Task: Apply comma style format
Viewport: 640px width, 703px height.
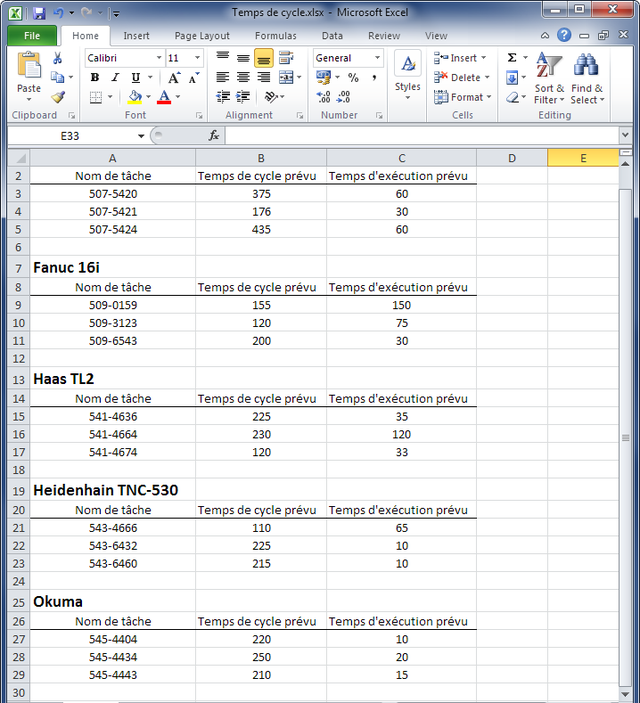Action: [x=373, y=78]
